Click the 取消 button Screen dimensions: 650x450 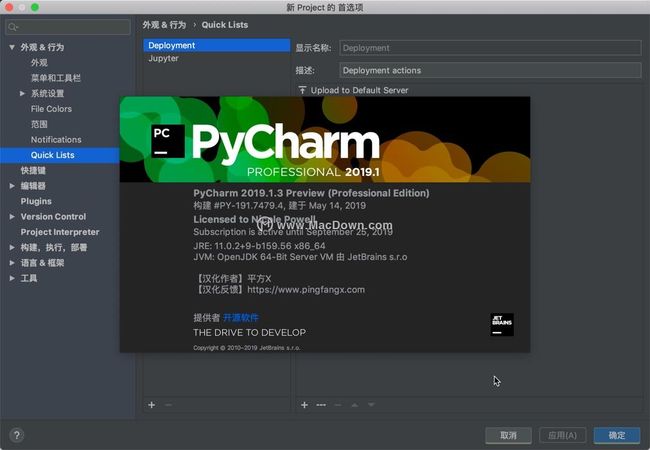pos(508,435)
